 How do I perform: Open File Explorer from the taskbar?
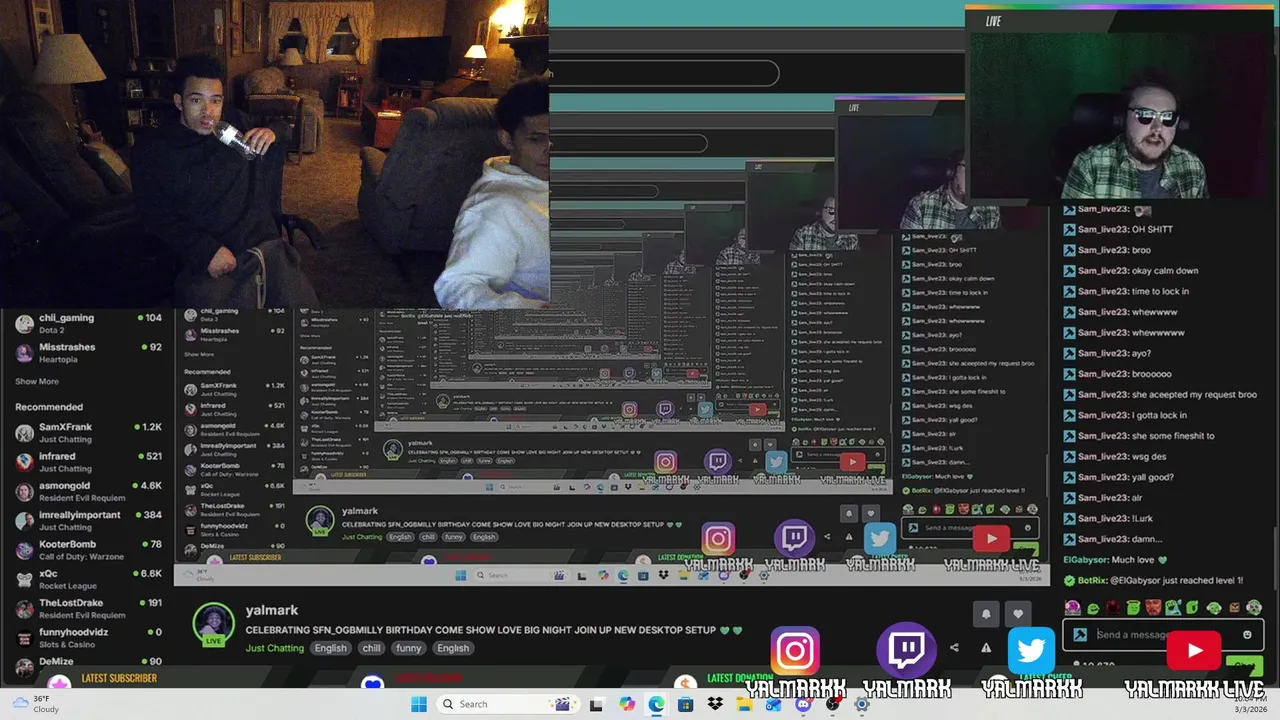744,704
